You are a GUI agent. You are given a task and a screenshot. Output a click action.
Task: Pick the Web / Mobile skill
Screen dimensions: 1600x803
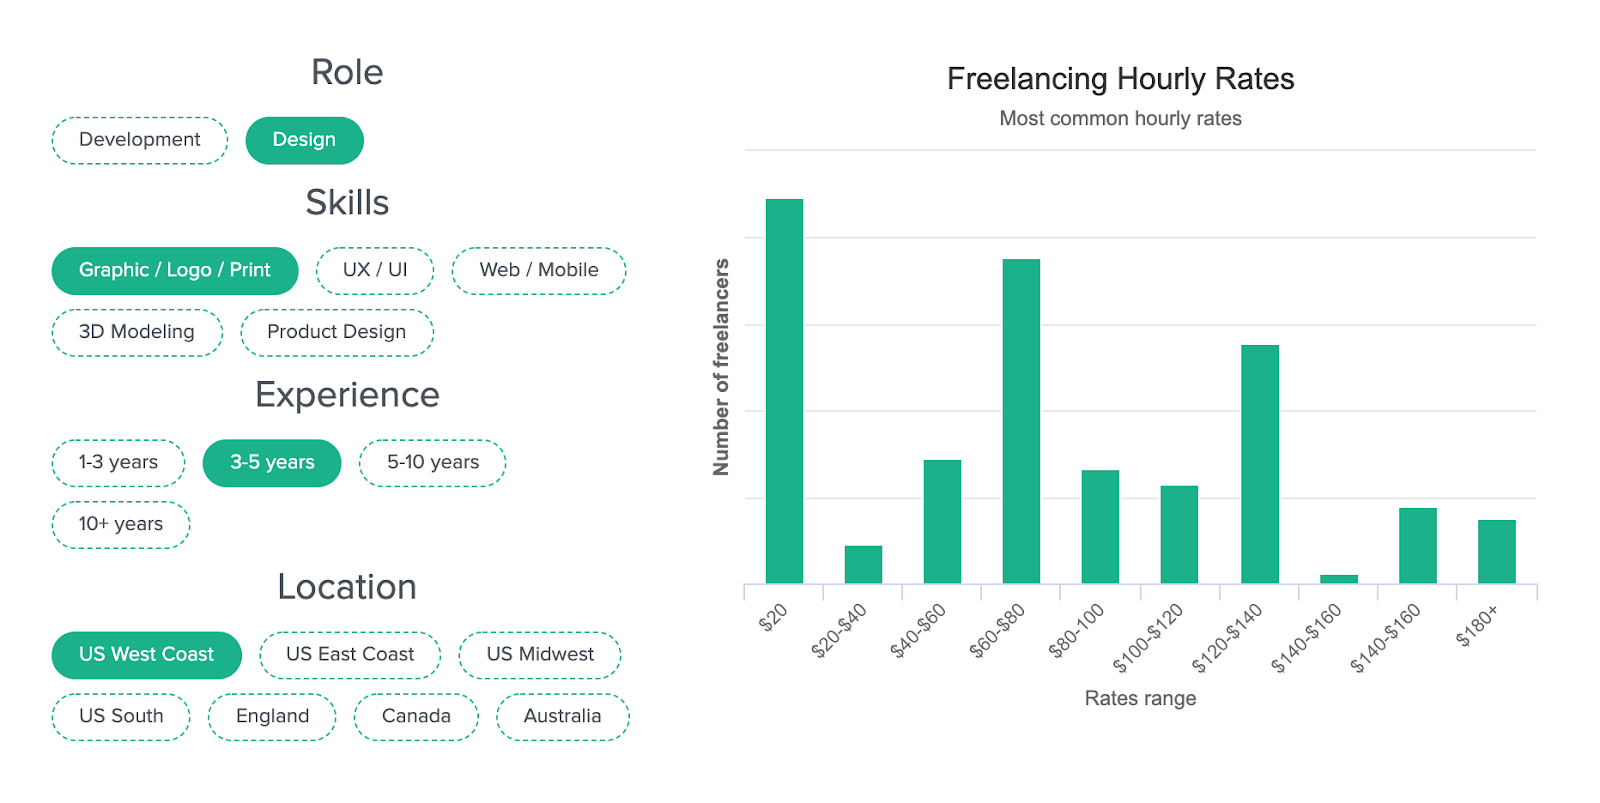(x=539, y=270)
